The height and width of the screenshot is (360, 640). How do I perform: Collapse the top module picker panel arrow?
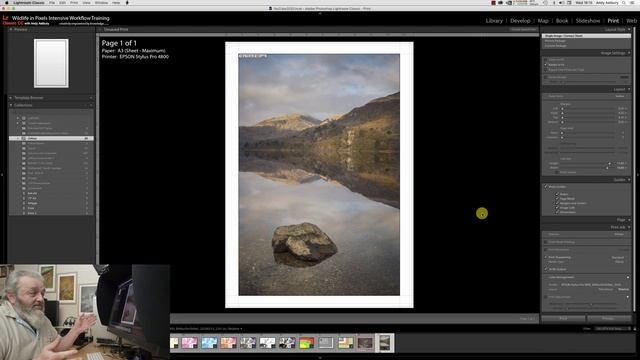320,13
